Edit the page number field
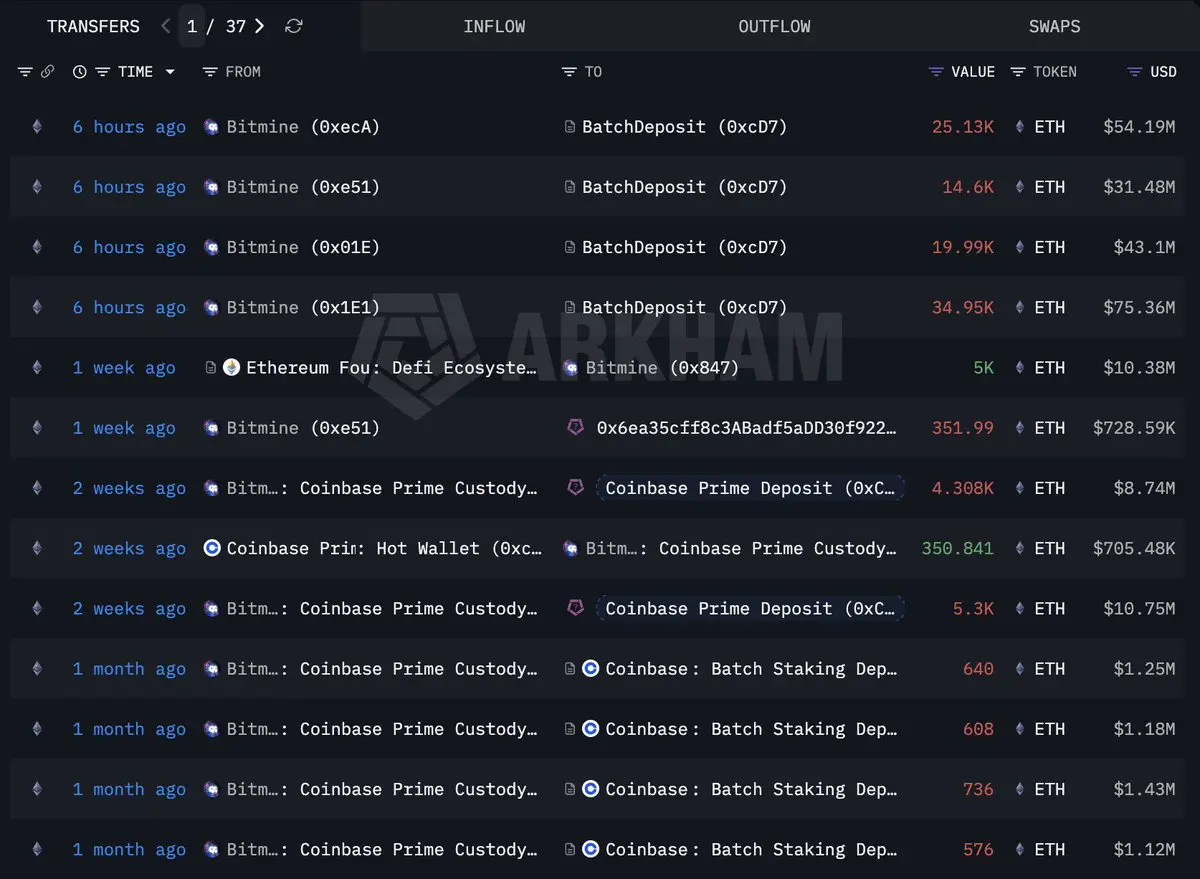This screenshot has width=1200, height=879. [192, 26]
